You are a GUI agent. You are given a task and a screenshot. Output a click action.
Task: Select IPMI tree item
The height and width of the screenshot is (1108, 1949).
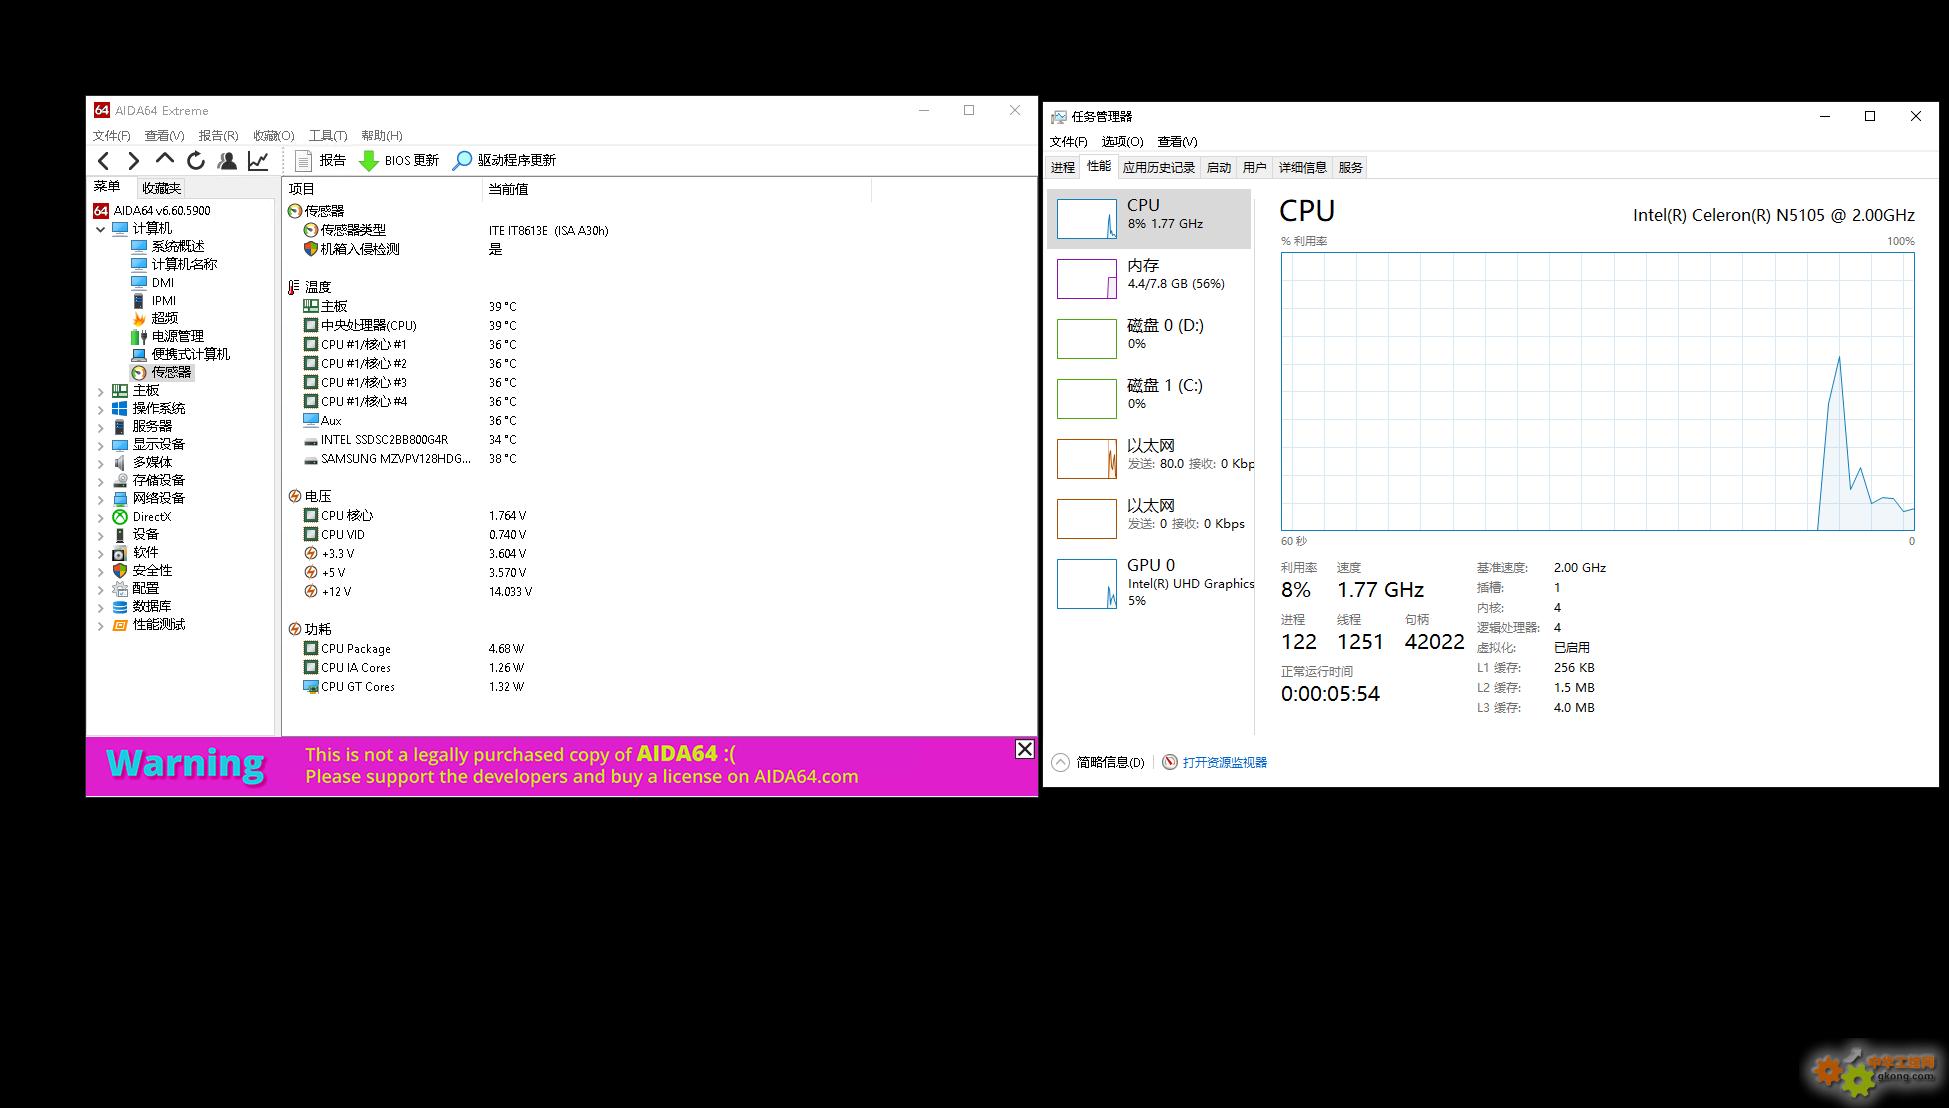(x=153, y=300)
